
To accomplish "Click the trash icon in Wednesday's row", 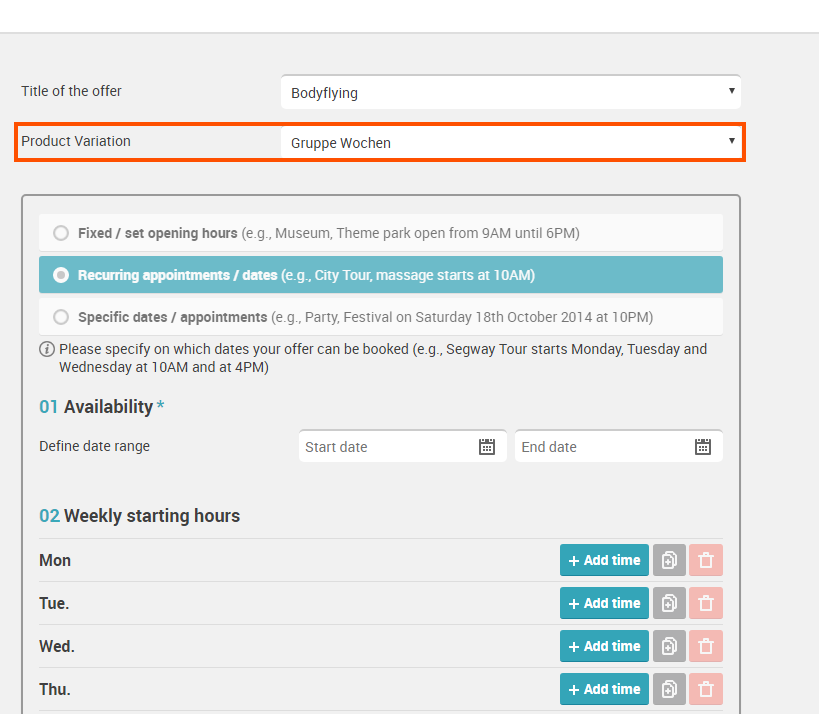I will [706, 646].
